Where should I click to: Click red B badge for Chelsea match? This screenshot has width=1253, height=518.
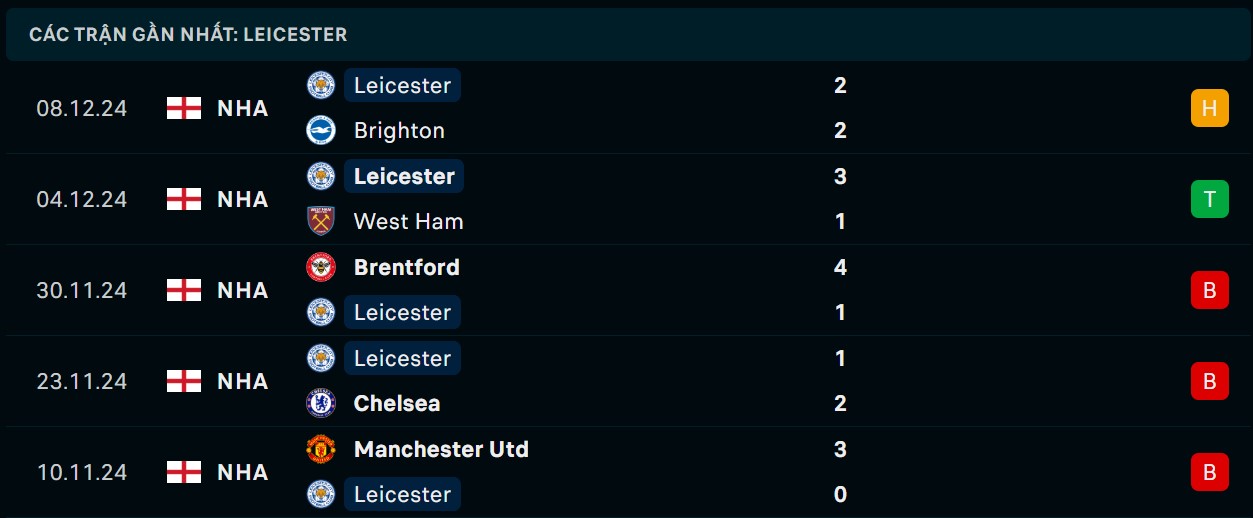pos(1209,381)
